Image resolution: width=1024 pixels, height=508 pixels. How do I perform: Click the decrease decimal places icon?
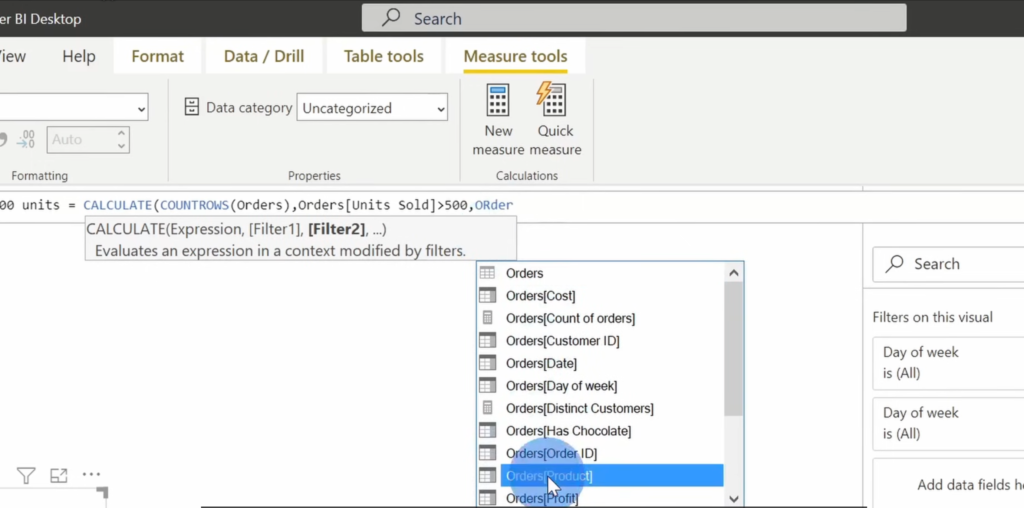coord(26,140)
